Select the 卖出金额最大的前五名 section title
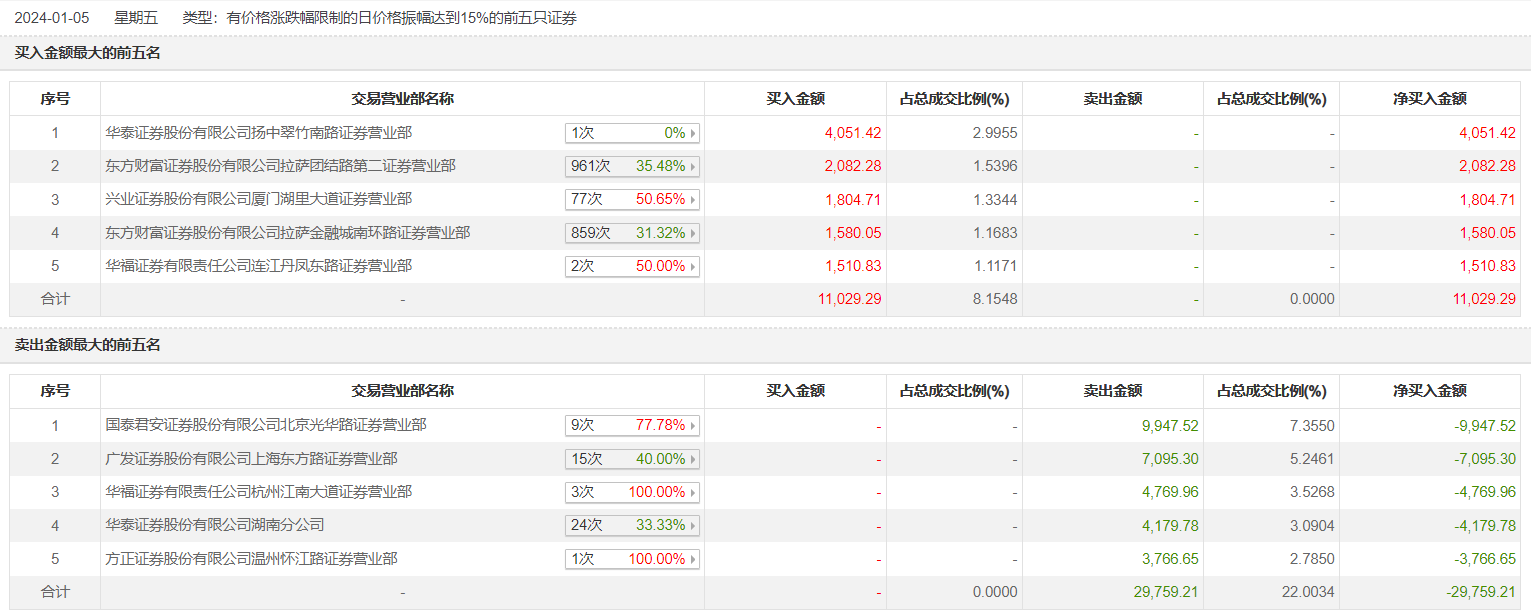The width and height of the screenshot is (1531, 615). (87, 345)
